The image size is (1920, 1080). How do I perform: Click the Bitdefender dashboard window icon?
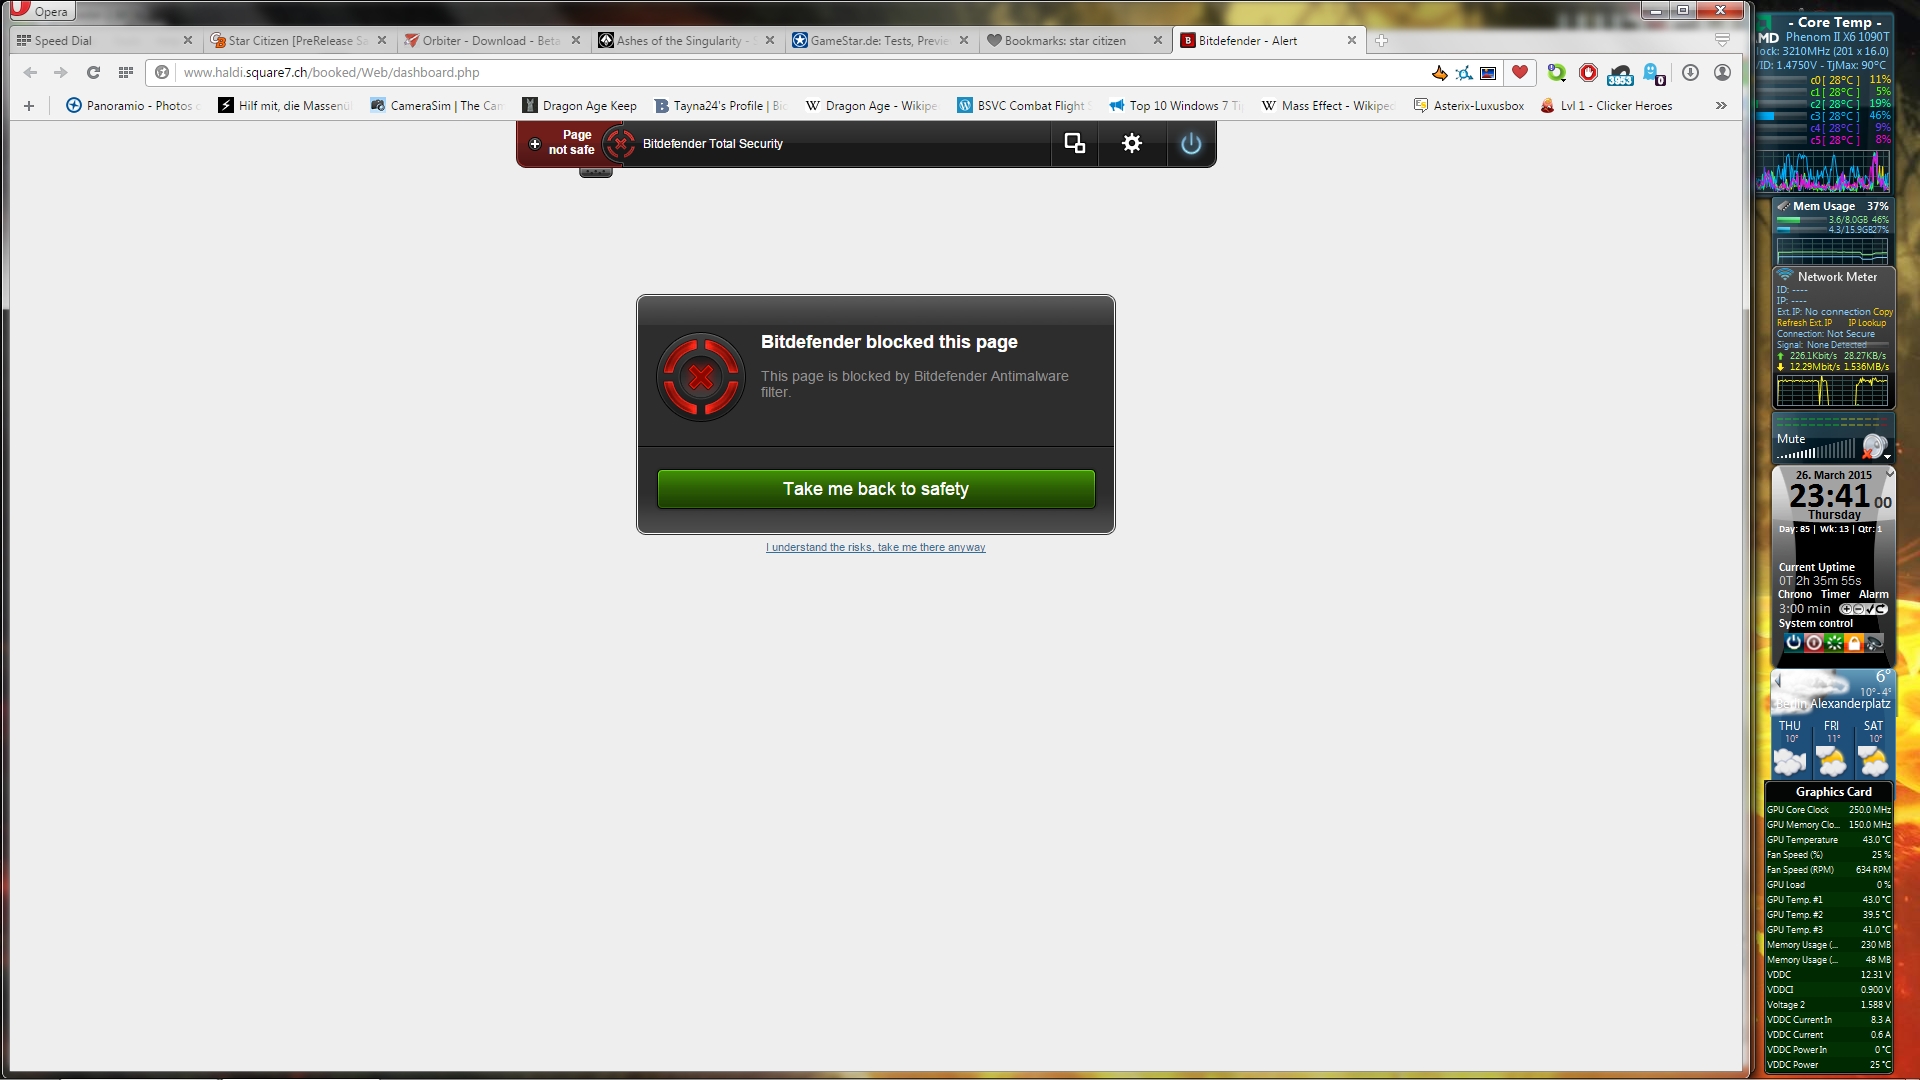[x=1074, y=144]
